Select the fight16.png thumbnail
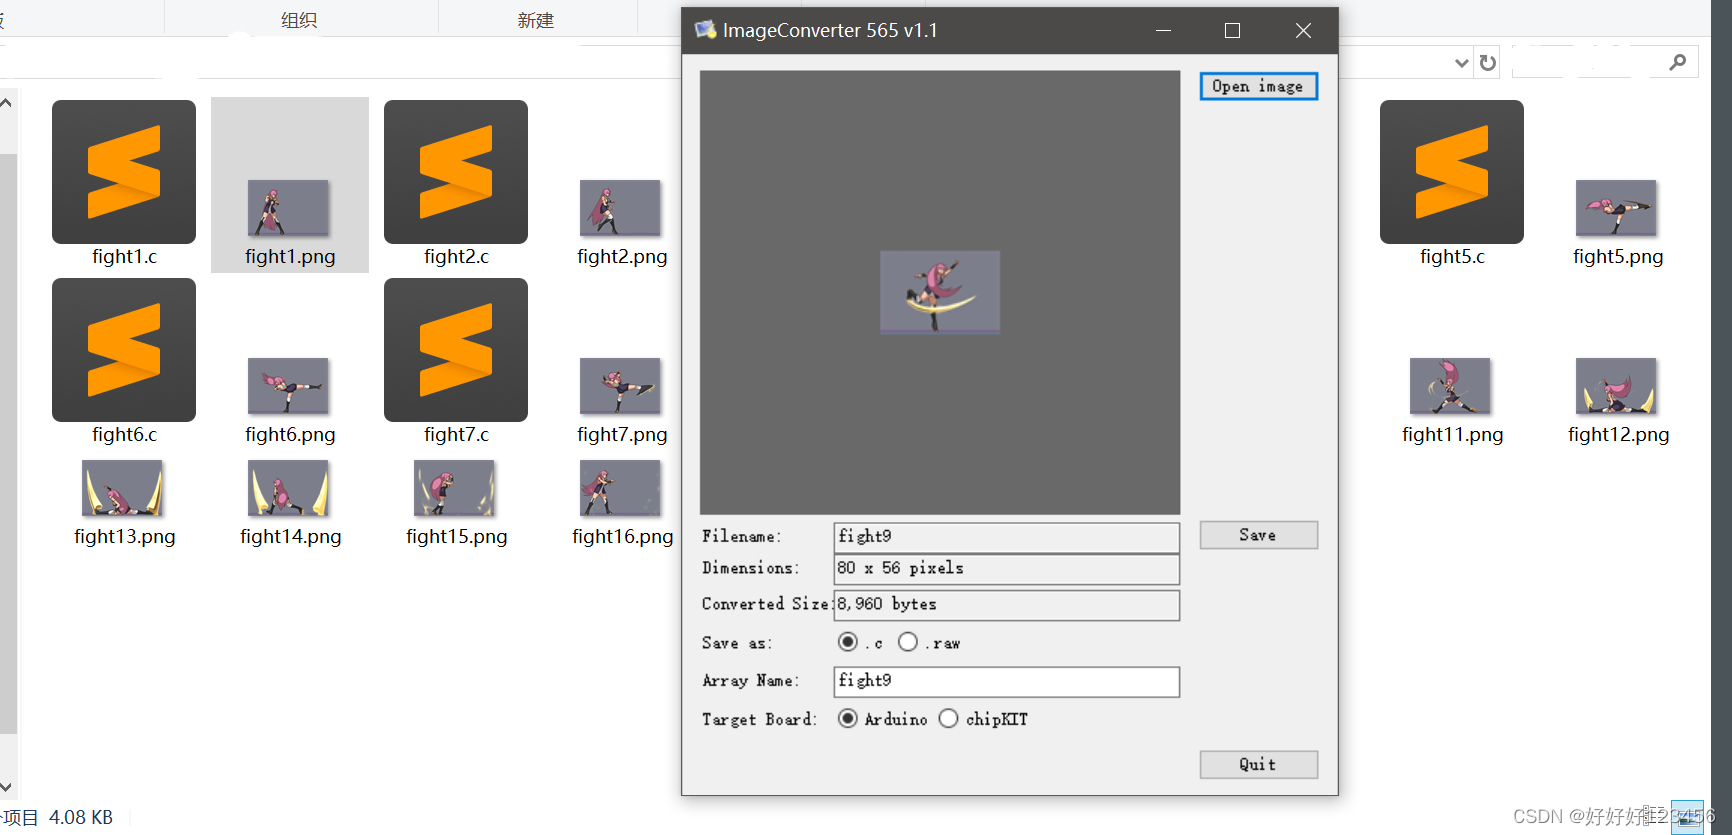This screenshot has height=835, width=1732. pos(620,487)
